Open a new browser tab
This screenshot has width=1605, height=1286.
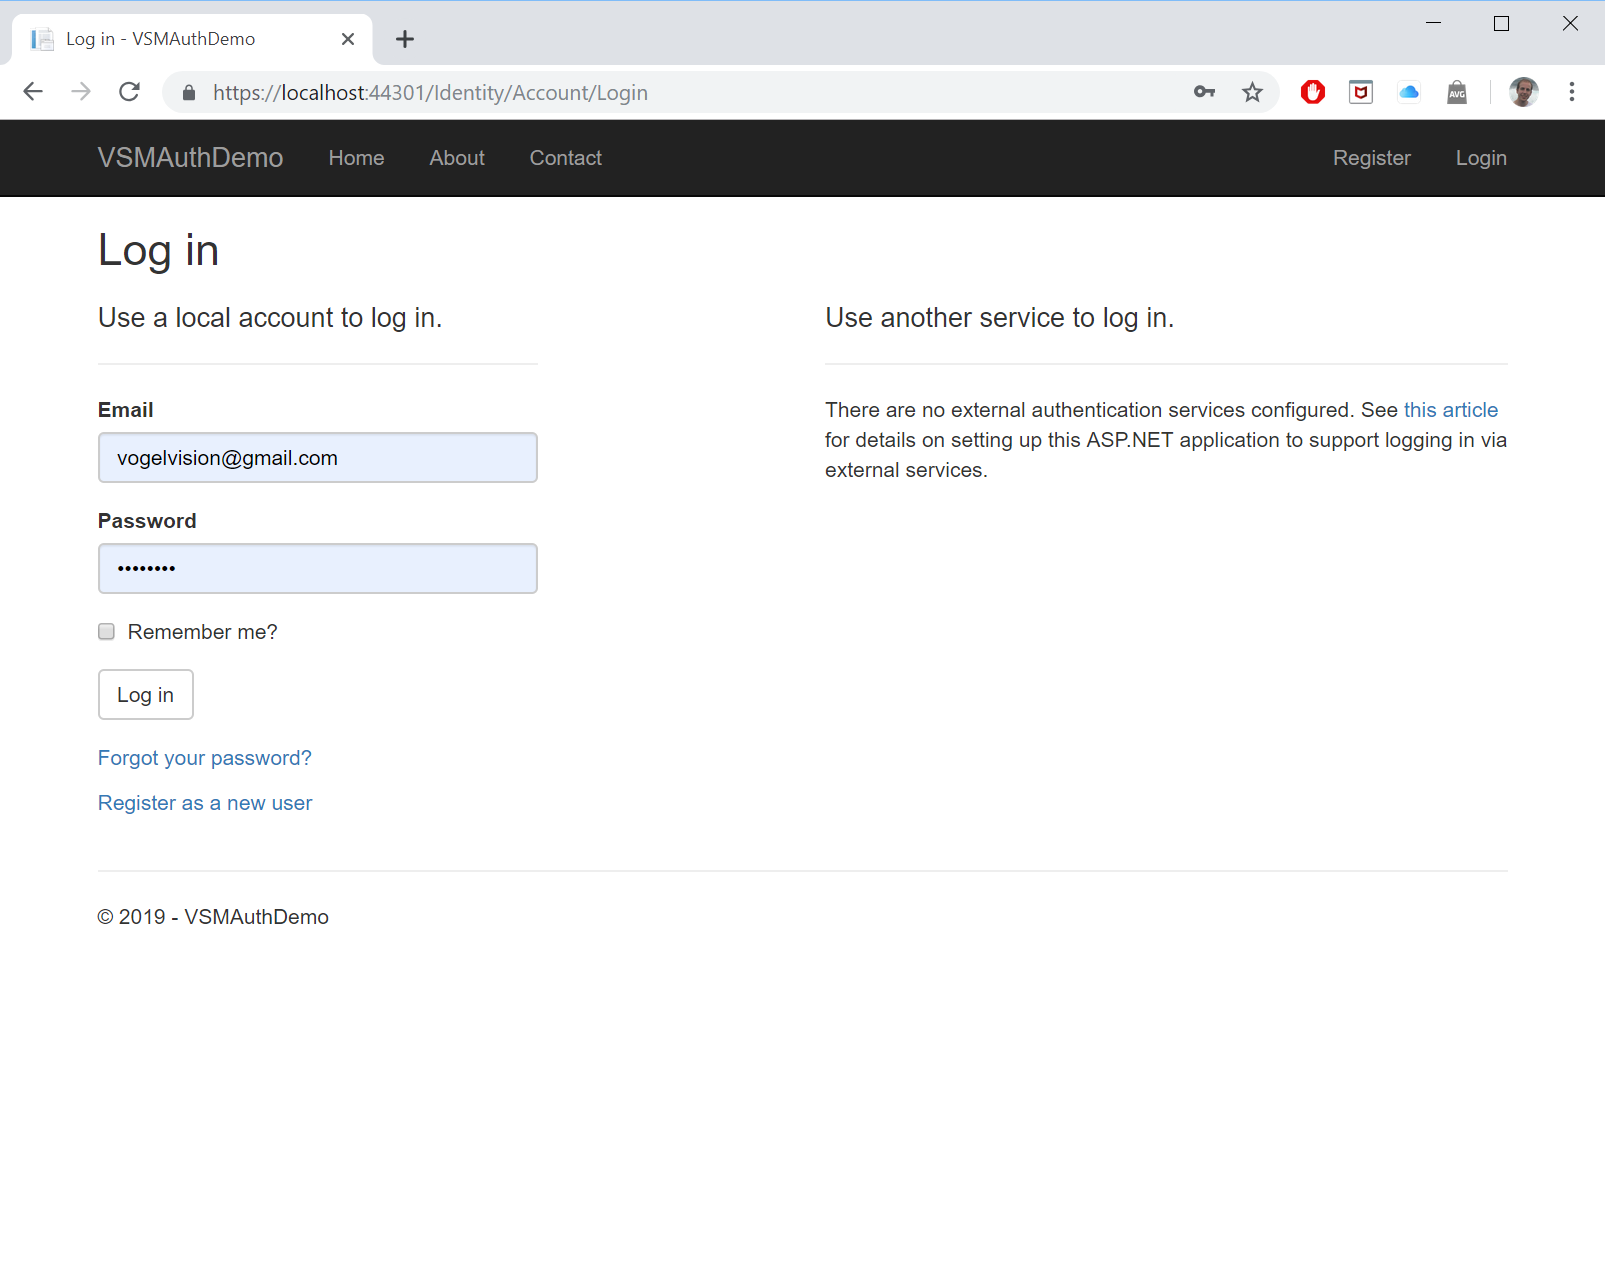[x=404, y=39]
